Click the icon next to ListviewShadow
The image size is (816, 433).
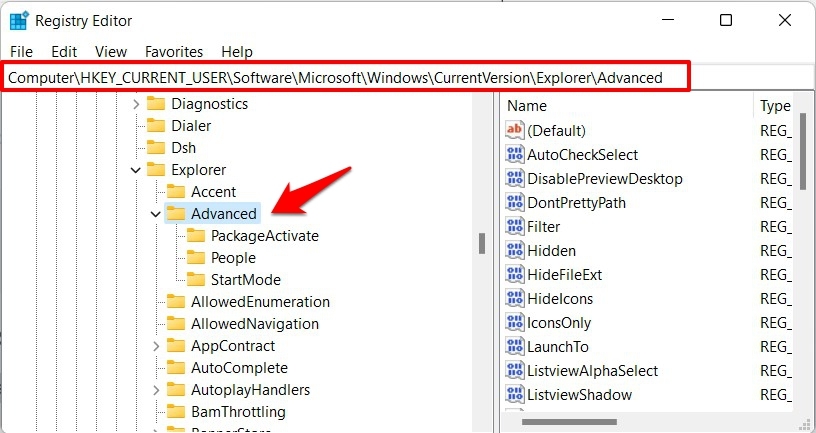click(x=515, y=394)
